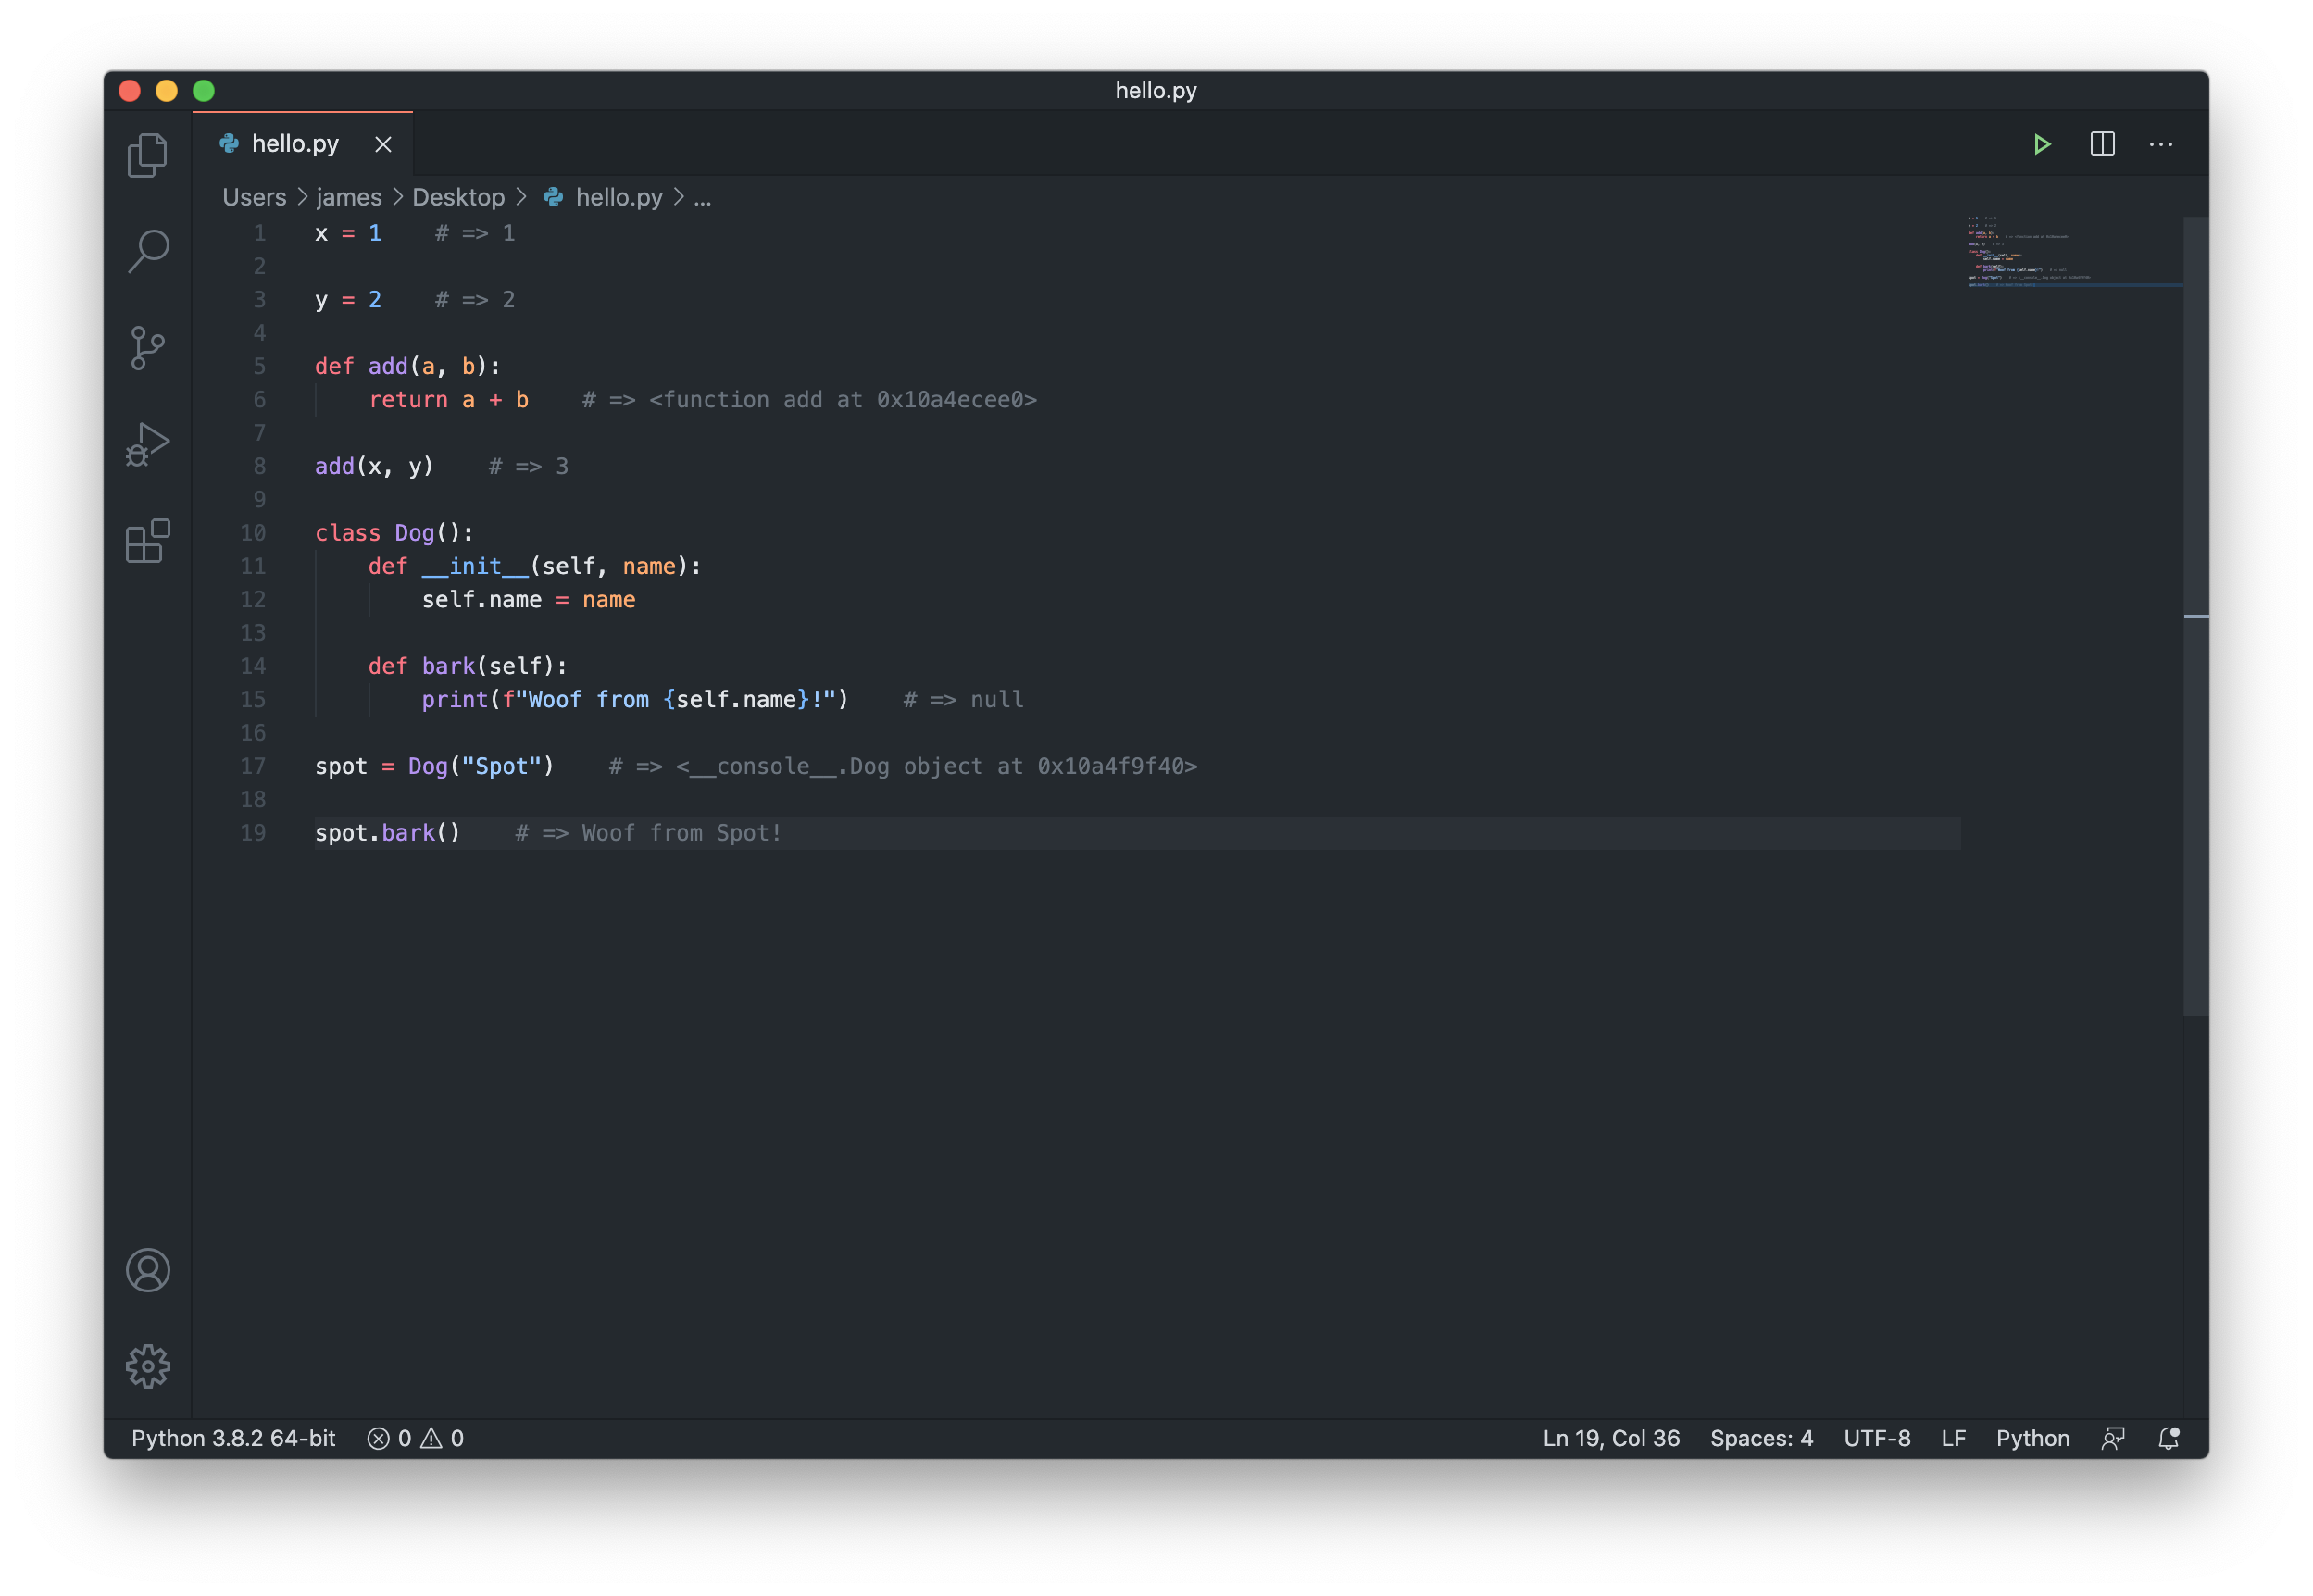The image size is (2313, 1596).
Task: Click Ln 19, Col 36 indicator
Action: 1611,1438
